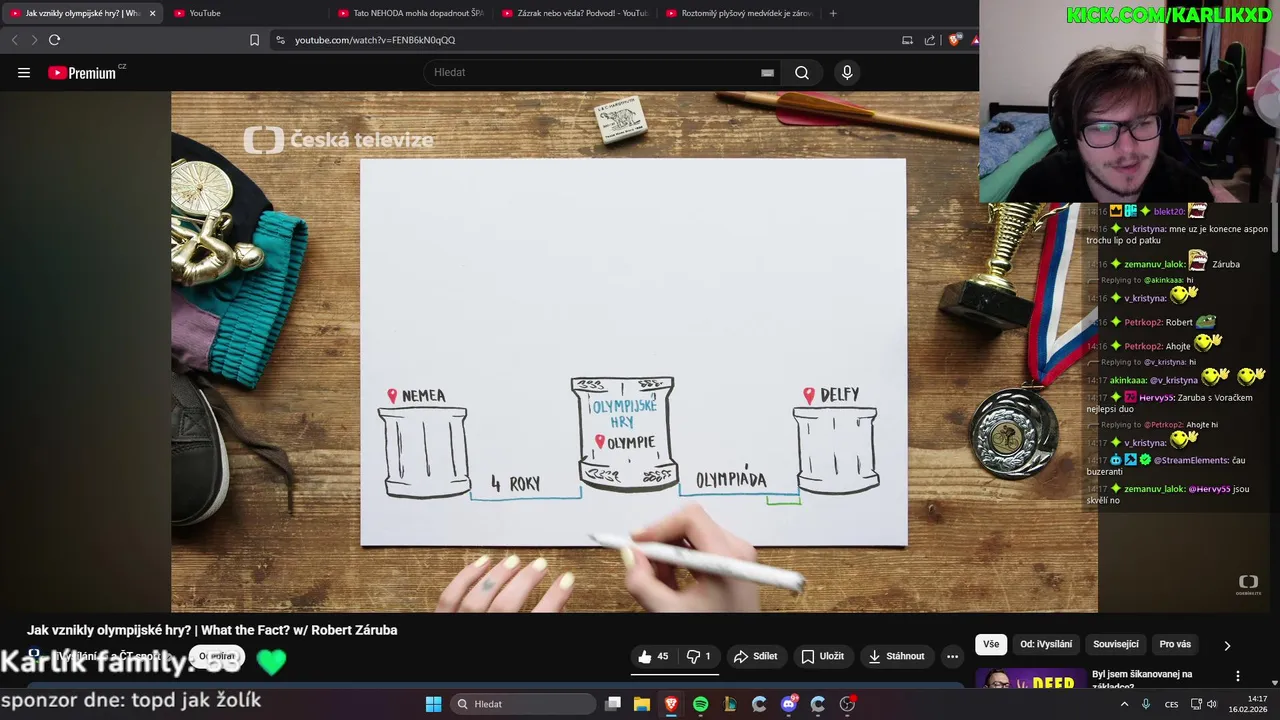Click the video player frame to pause
This screenshot has width=1280, height=720.
click(634, 352)
